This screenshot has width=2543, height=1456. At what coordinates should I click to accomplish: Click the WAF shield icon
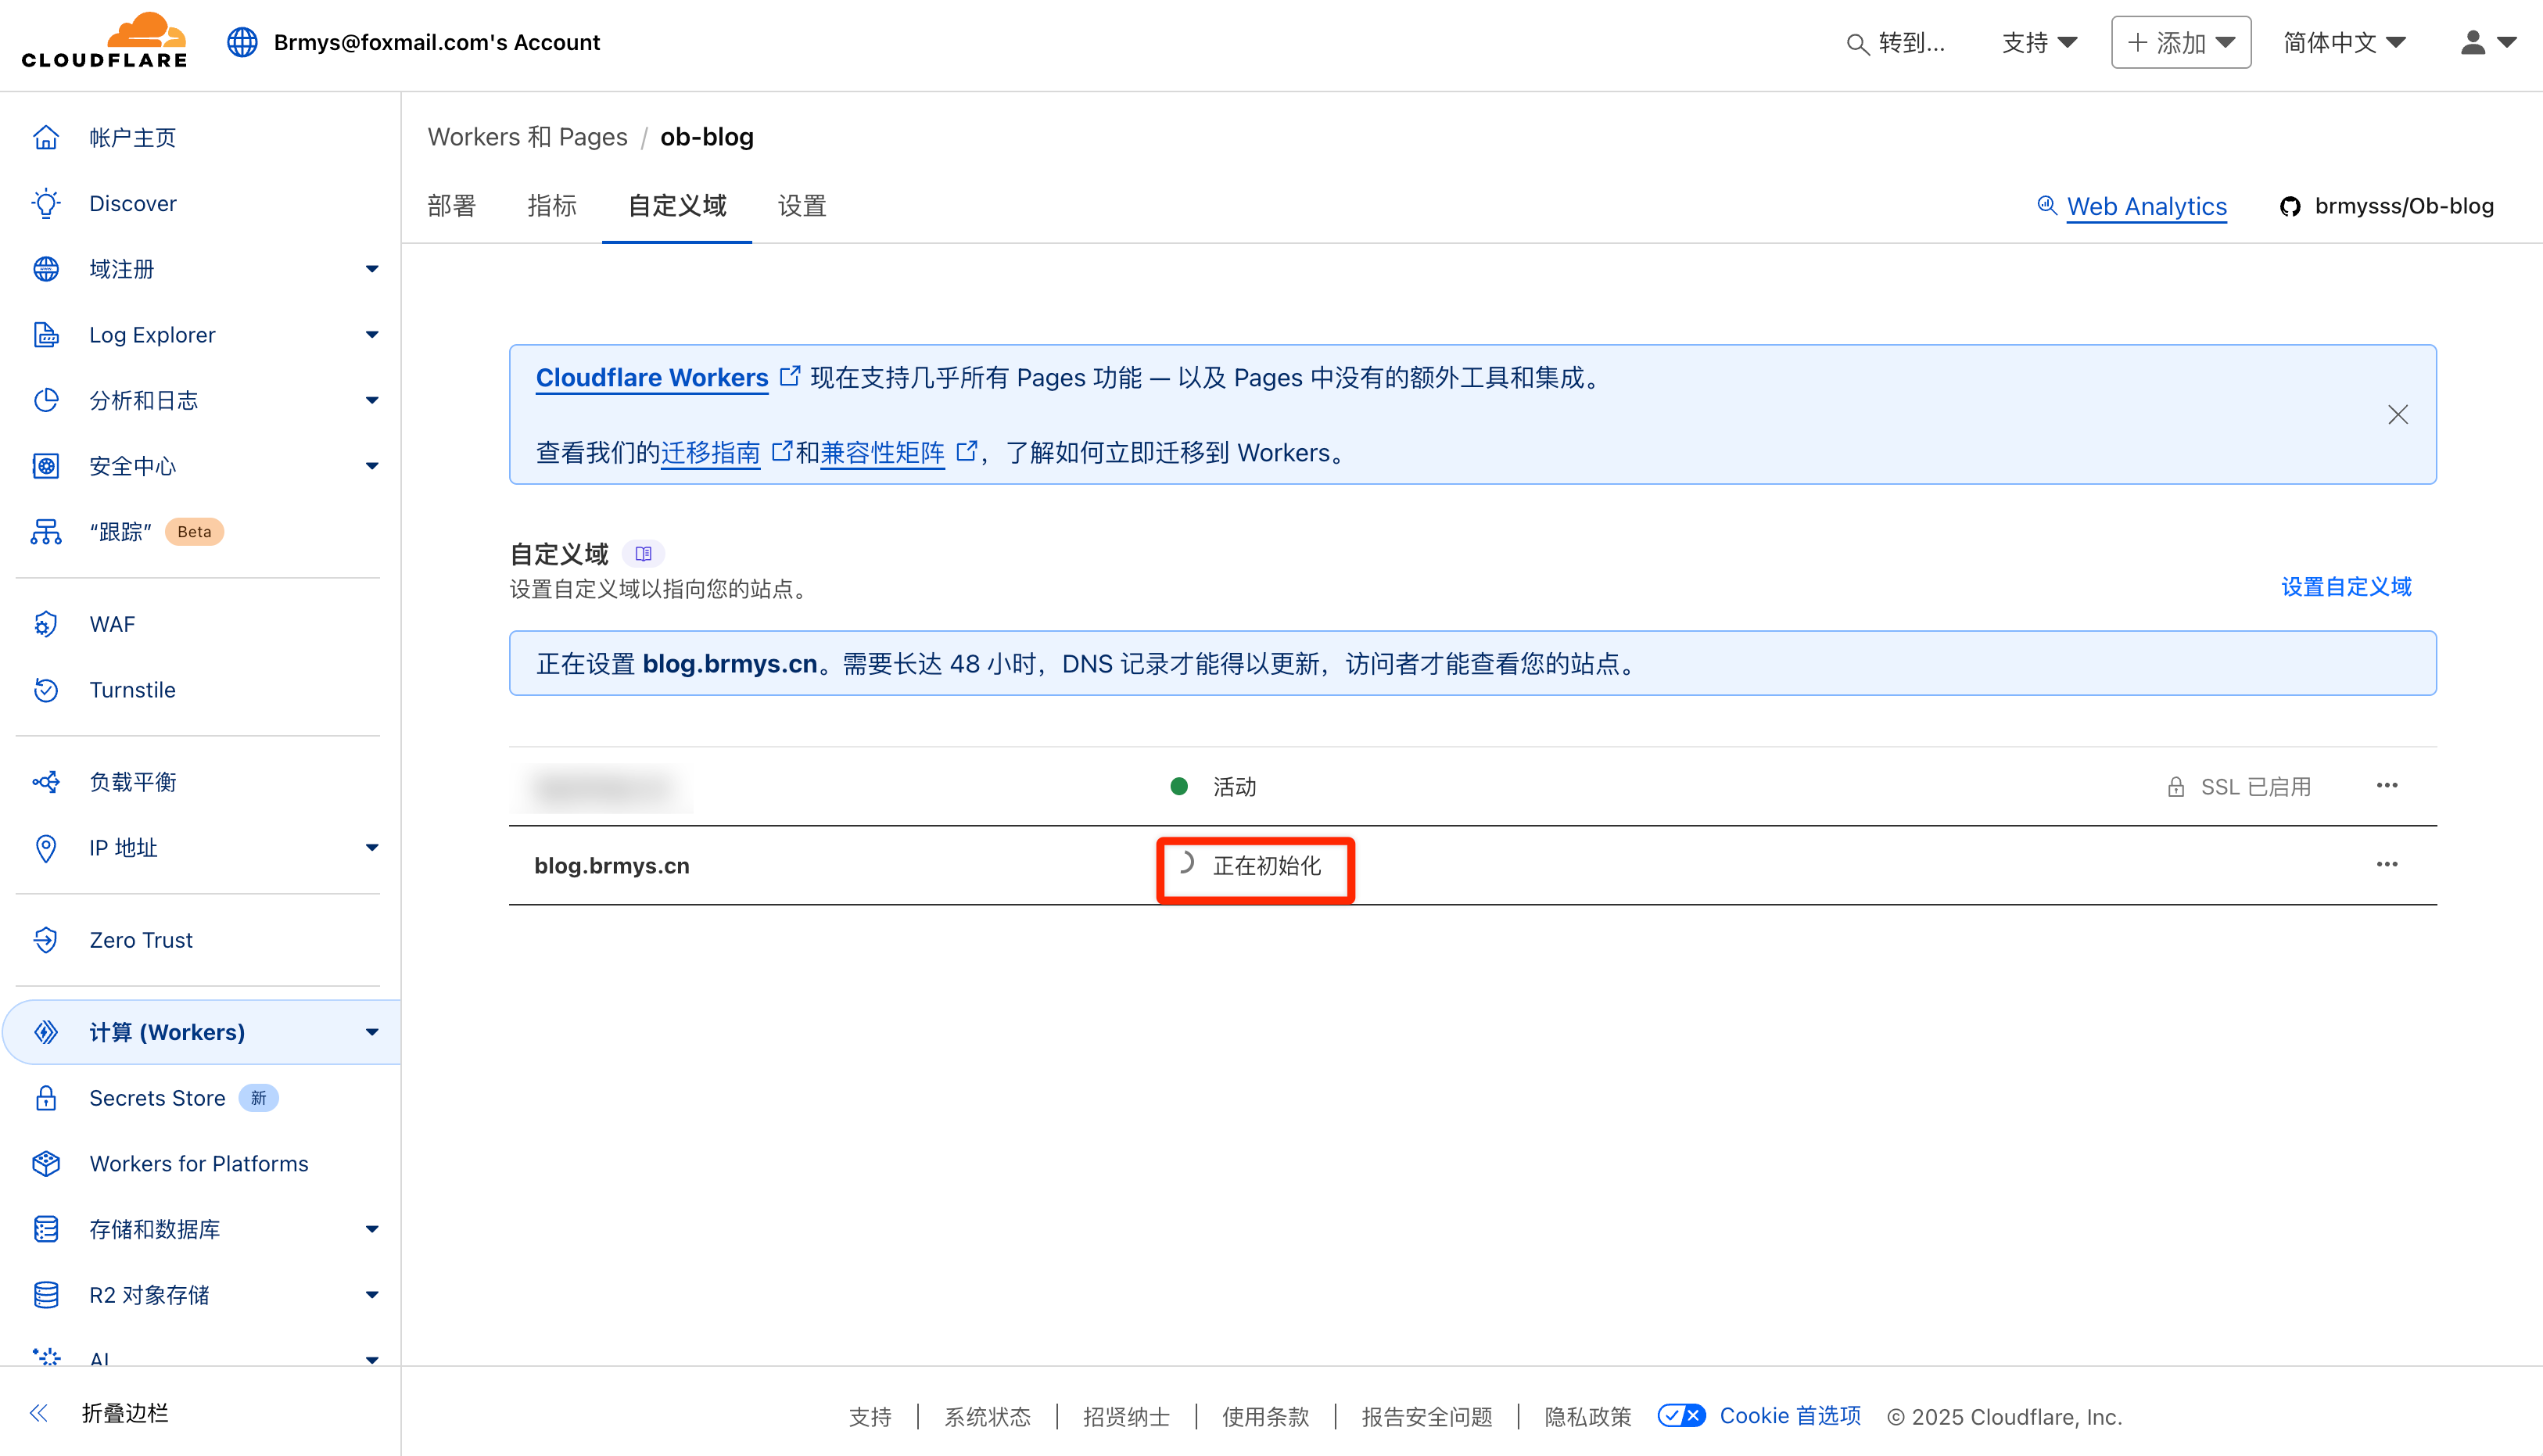click(x=46, y=624)
